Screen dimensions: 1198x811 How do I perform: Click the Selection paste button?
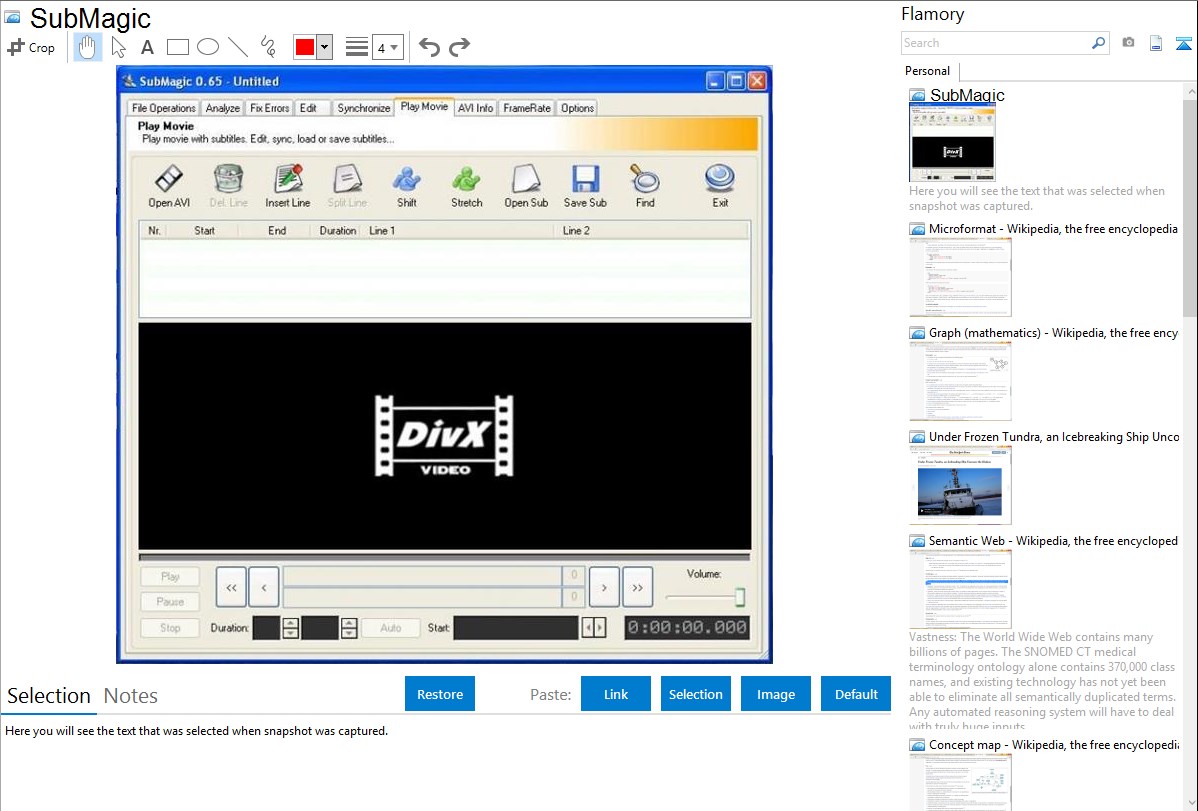[695, 694]
